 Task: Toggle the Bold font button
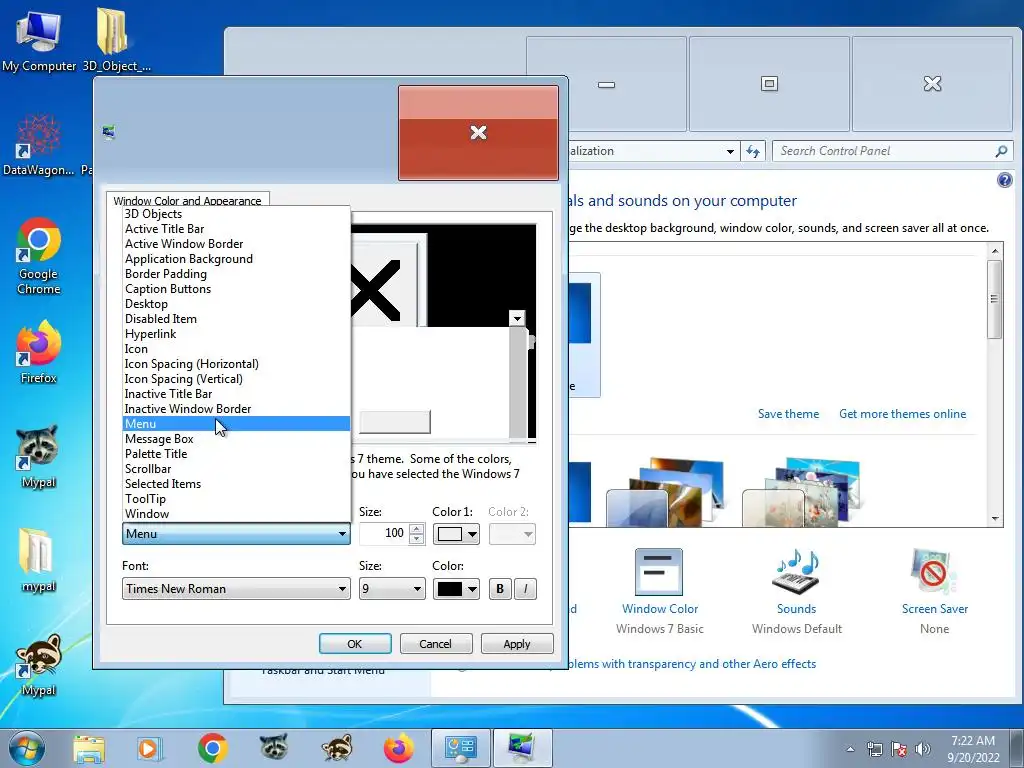pyautogui.click(x=500, y=588)
